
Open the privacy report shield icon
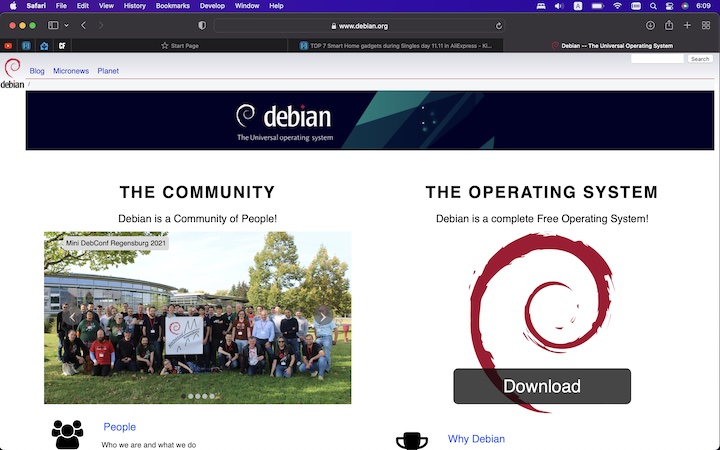tap(202, 26)
